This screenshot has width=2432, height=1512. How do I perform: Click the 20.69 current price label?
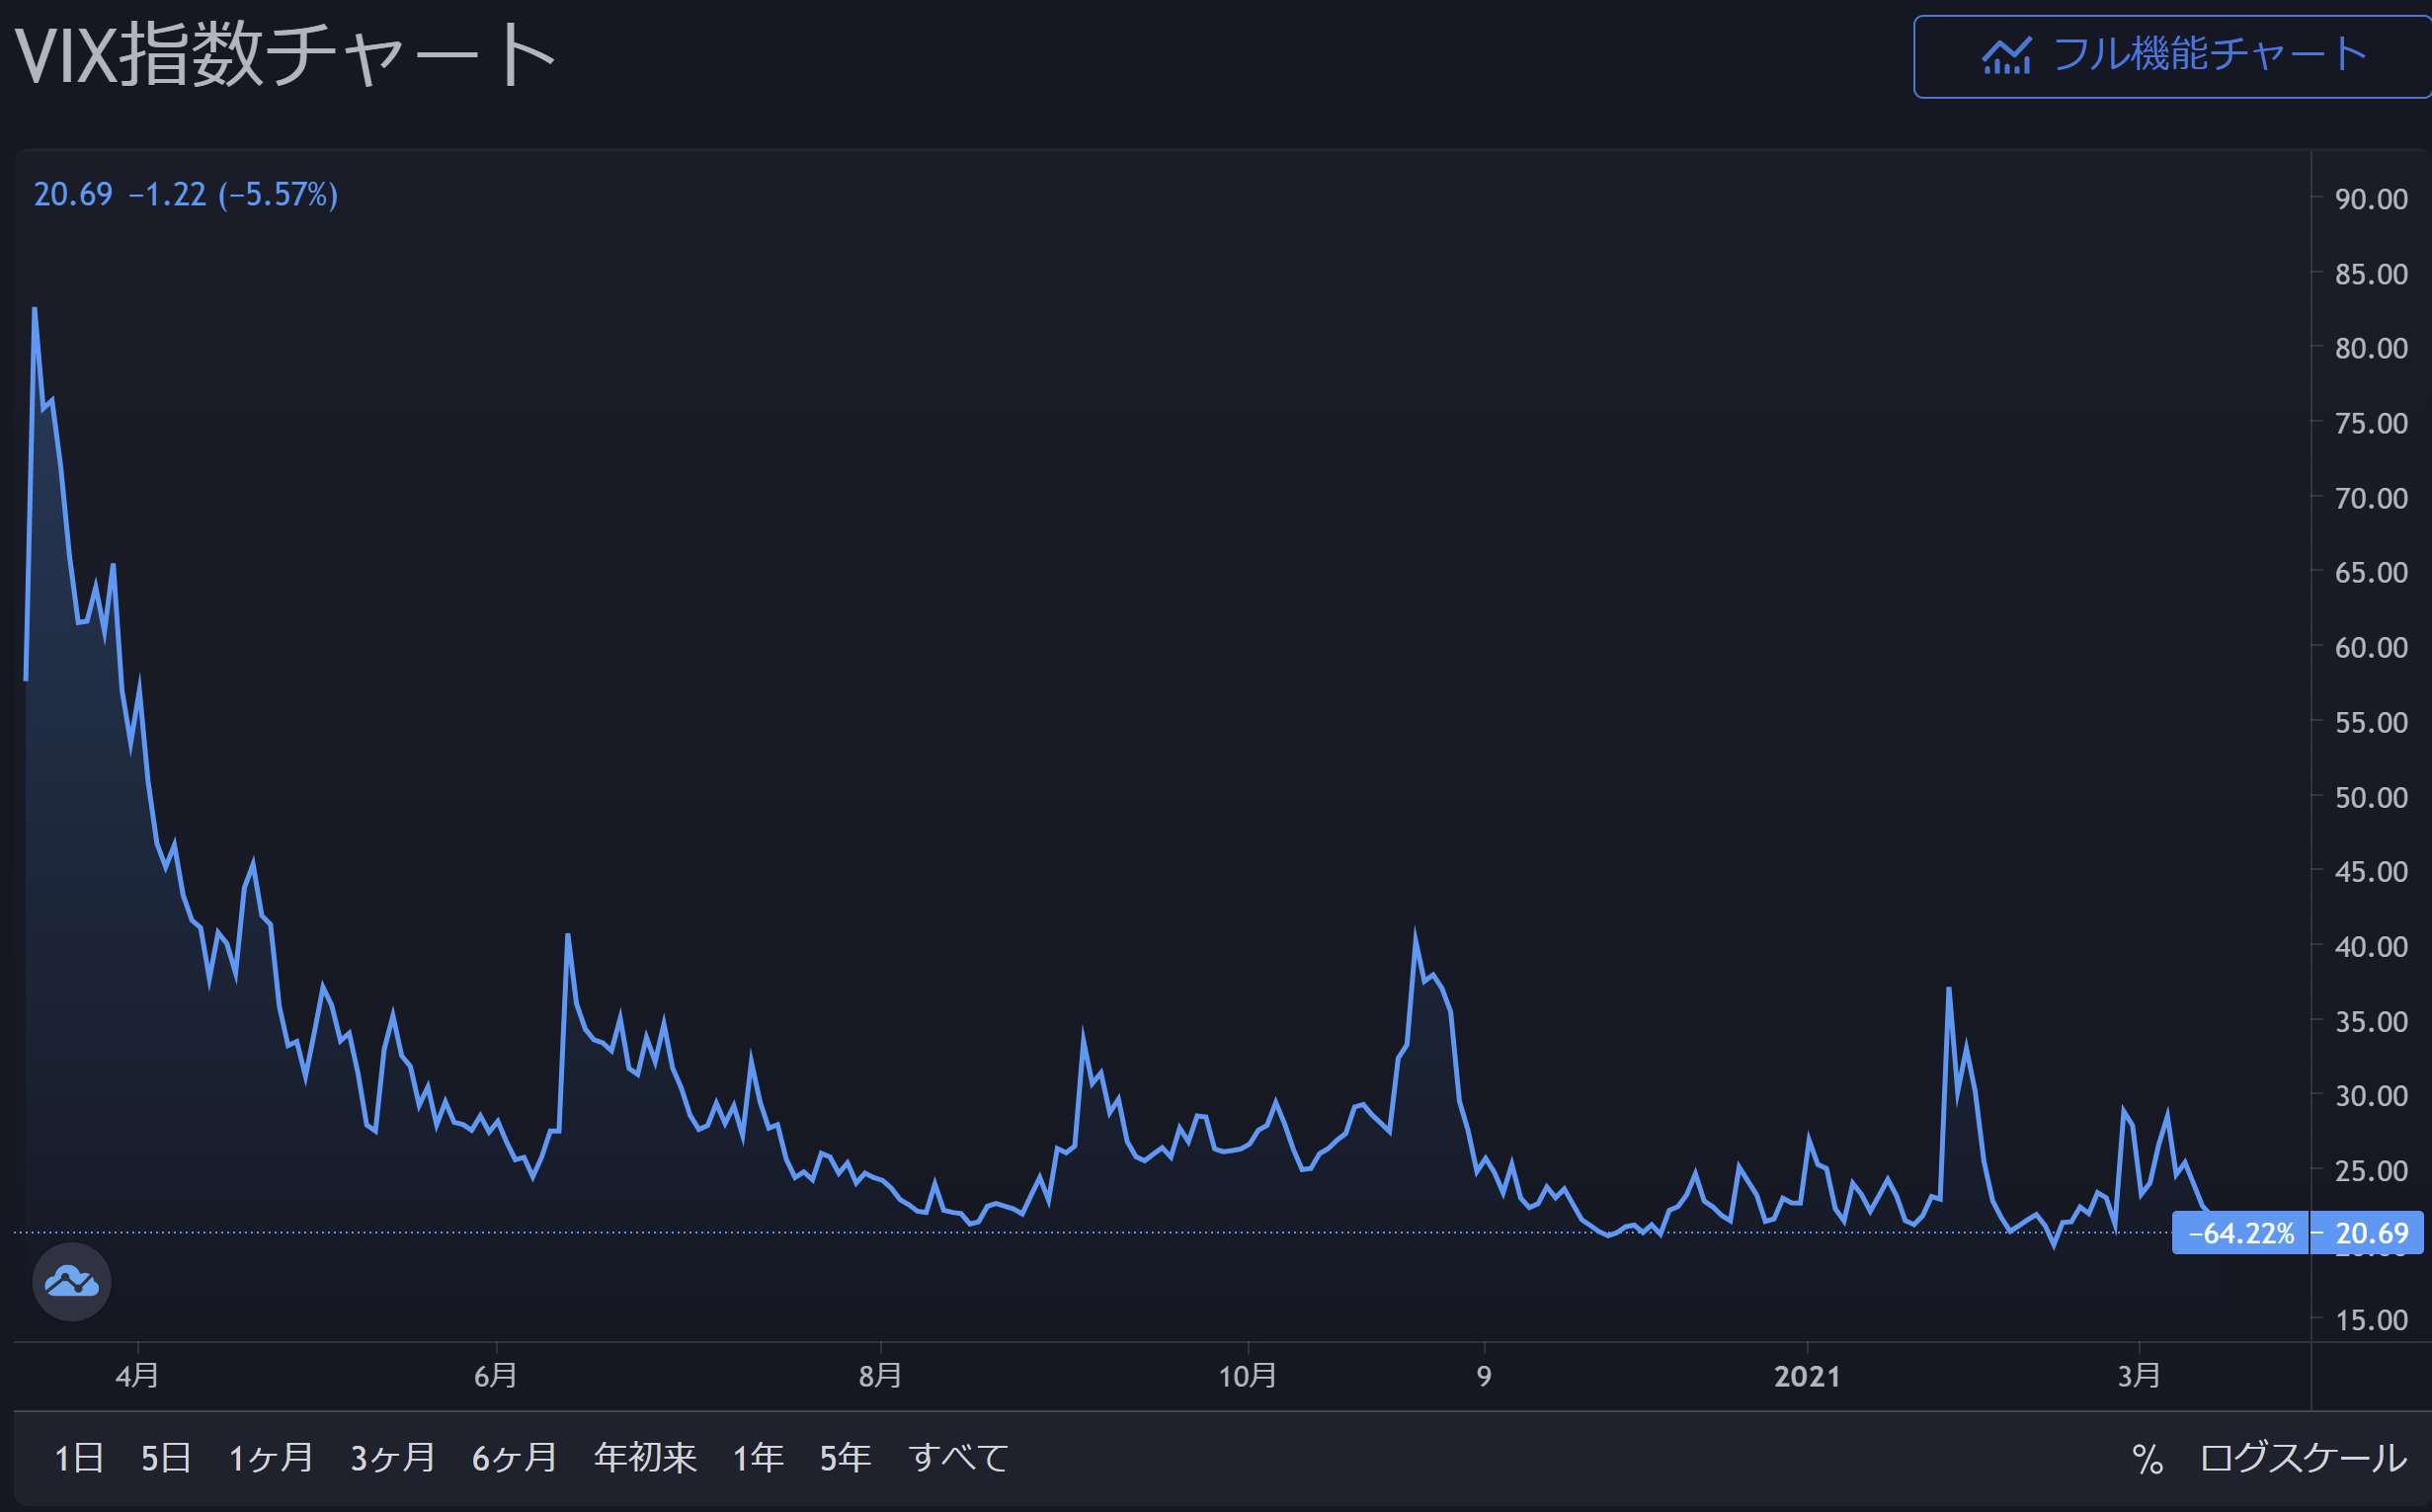2371,1233
